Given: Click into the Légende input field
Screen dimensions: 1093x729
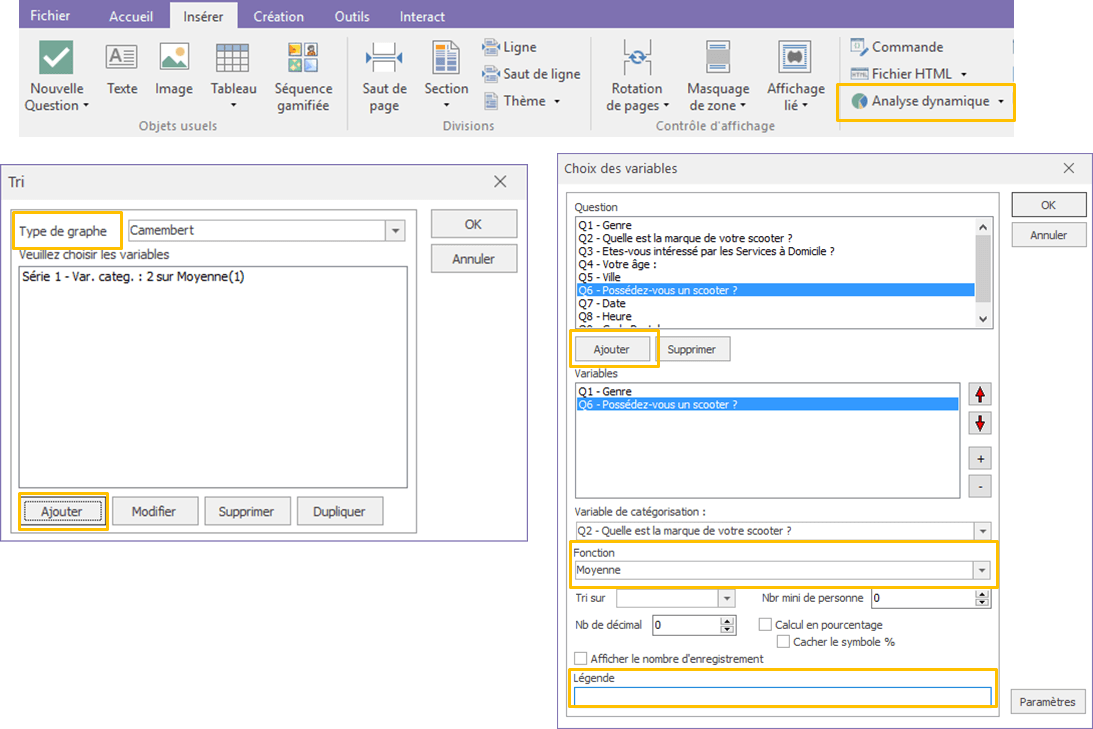Looking at the screenshot, I should tap(782, 696).
